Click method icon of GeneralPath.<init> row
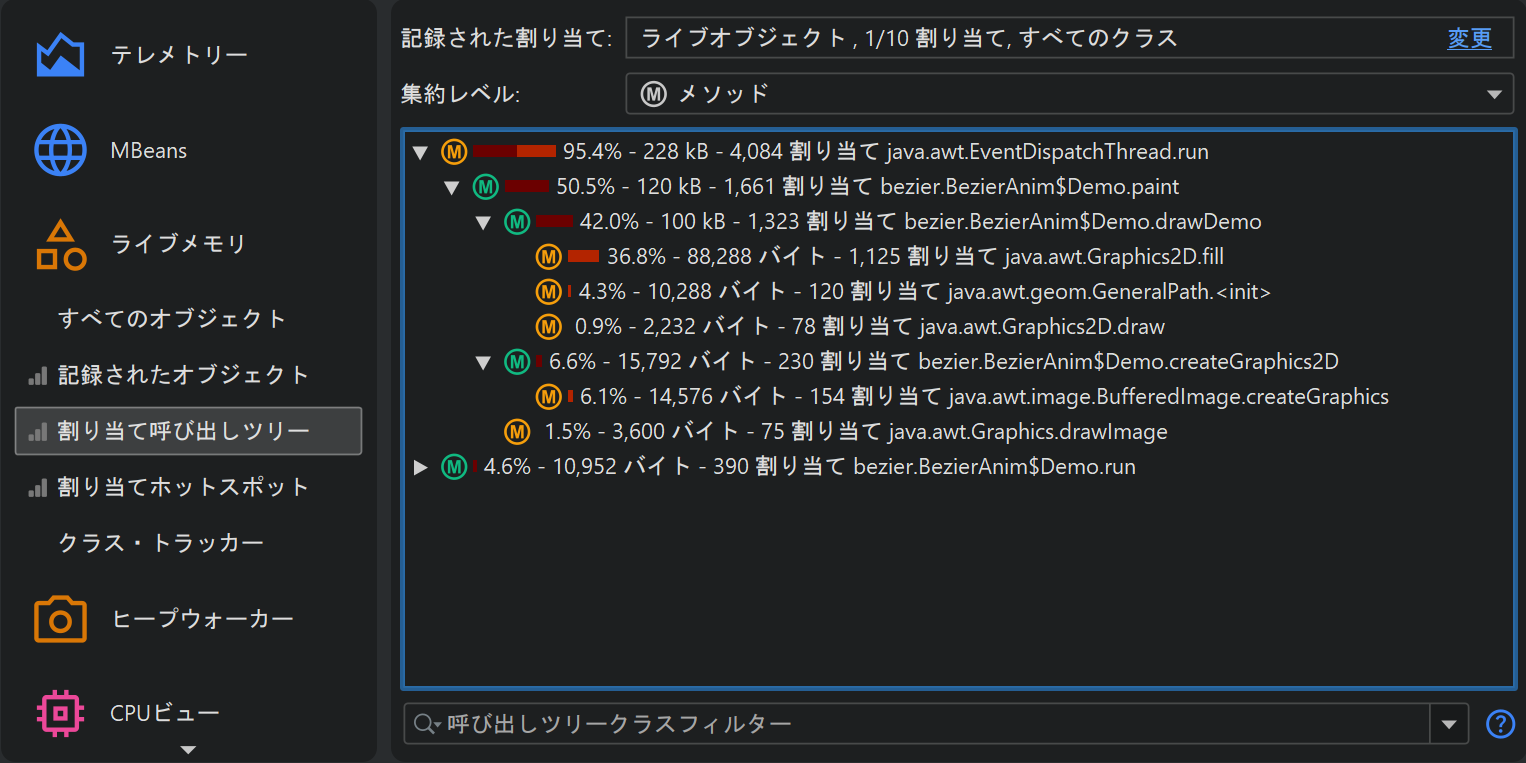1526x763 pixels. click(548, 292)
